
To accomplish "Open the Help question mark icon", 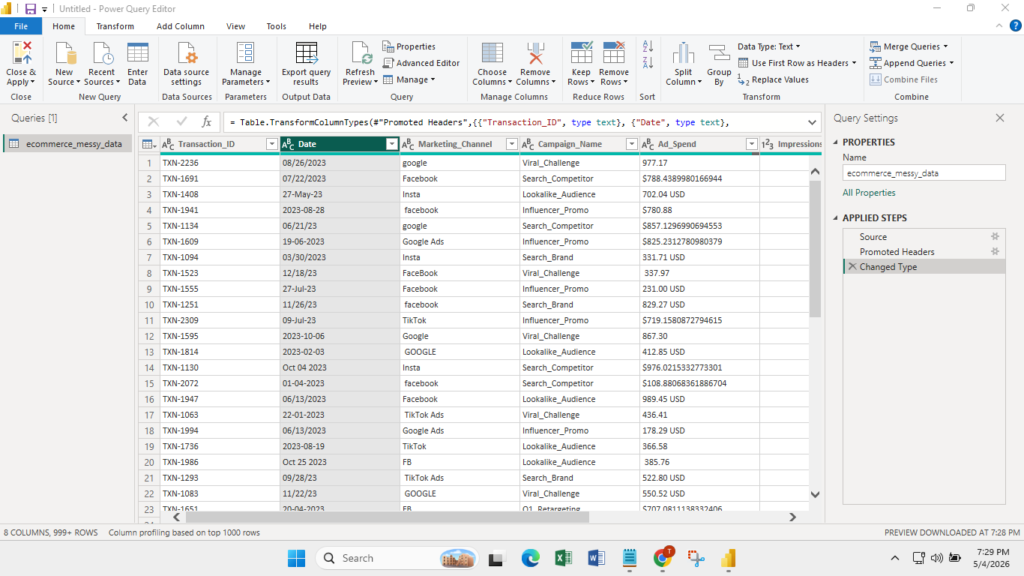I will point(1015,26).
